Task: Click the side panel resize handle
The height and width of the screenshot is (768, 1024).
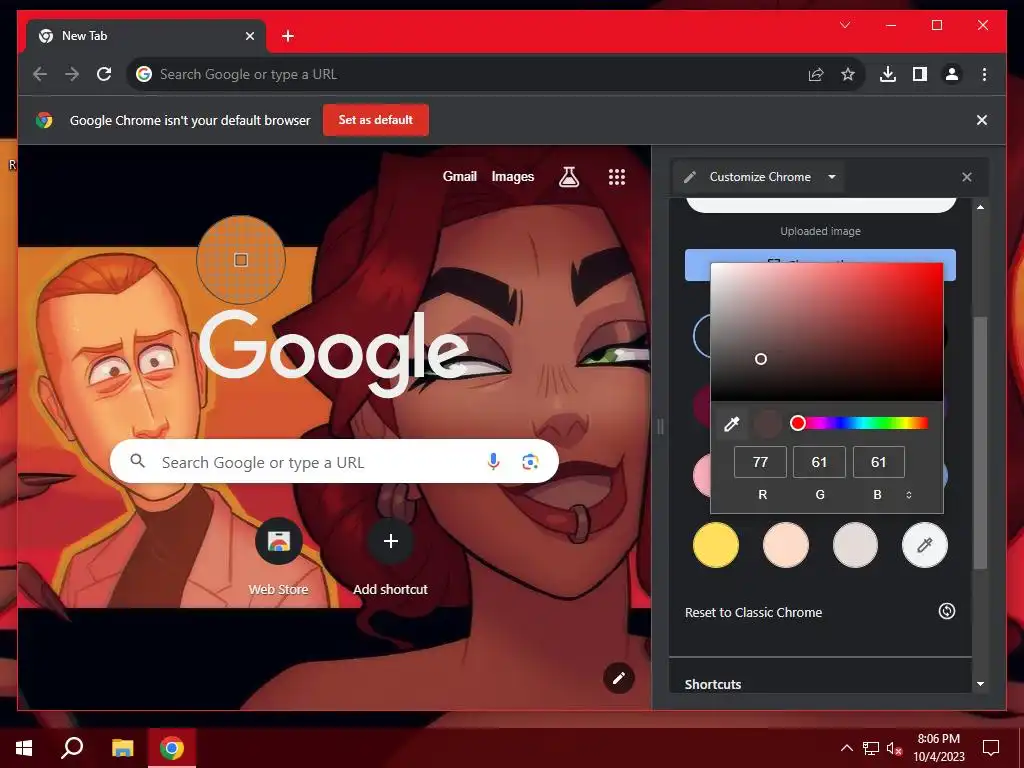Action: (x=660, y=426)
